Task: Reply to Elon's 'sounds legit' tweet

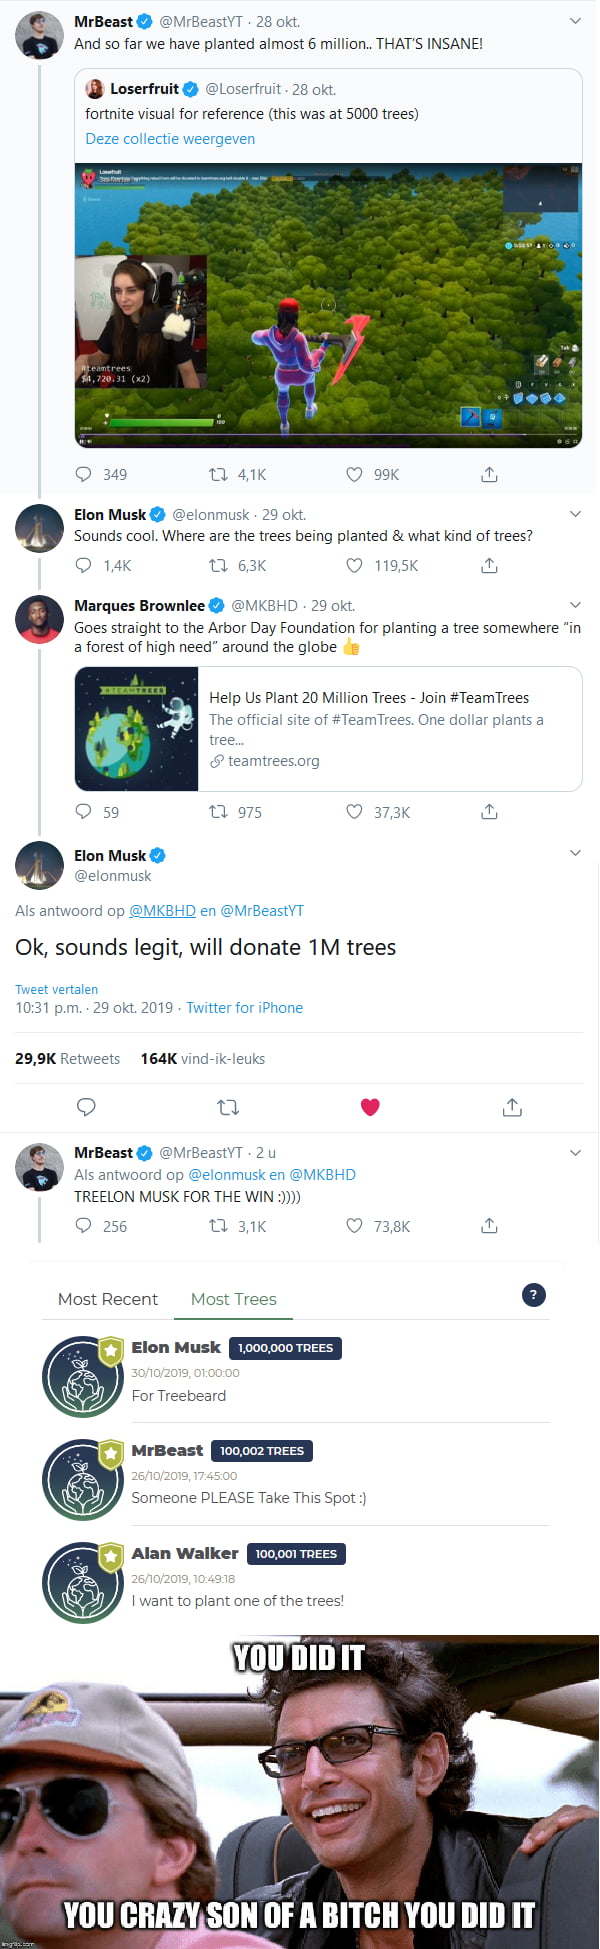Action: pos(86,1107)
